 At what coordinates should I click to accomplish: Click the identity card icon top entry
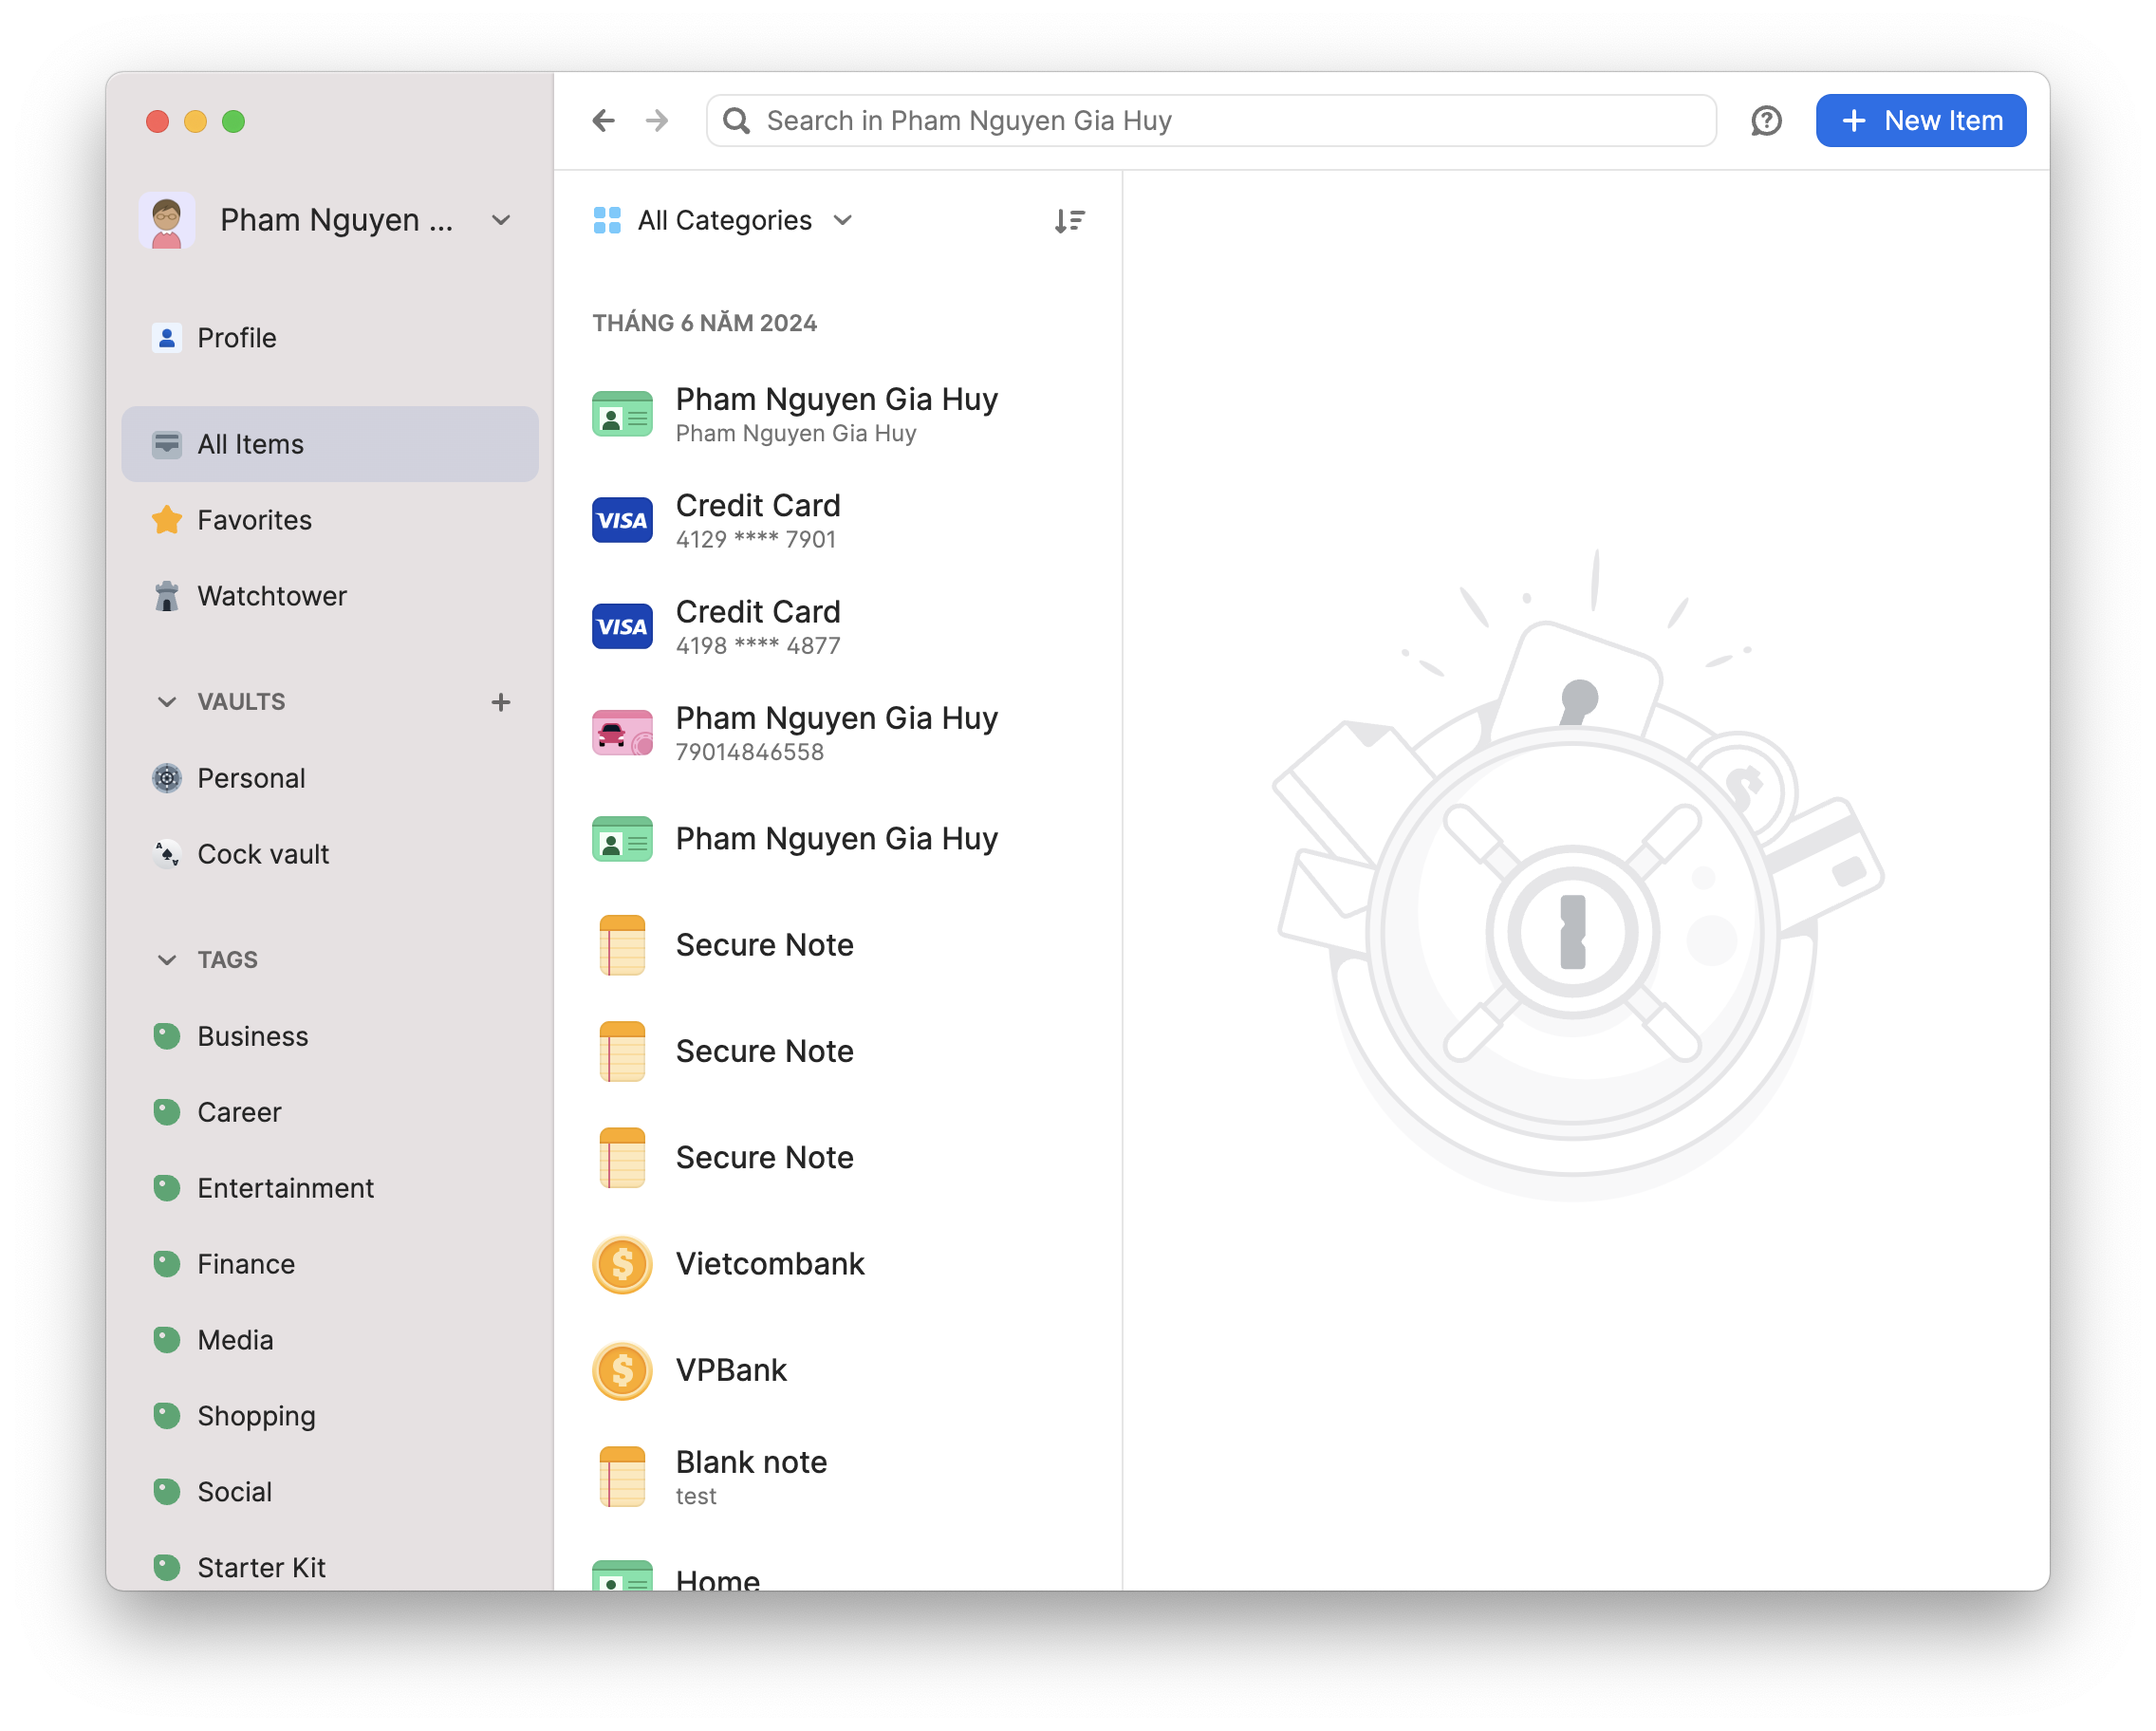[x=622, y=412]
